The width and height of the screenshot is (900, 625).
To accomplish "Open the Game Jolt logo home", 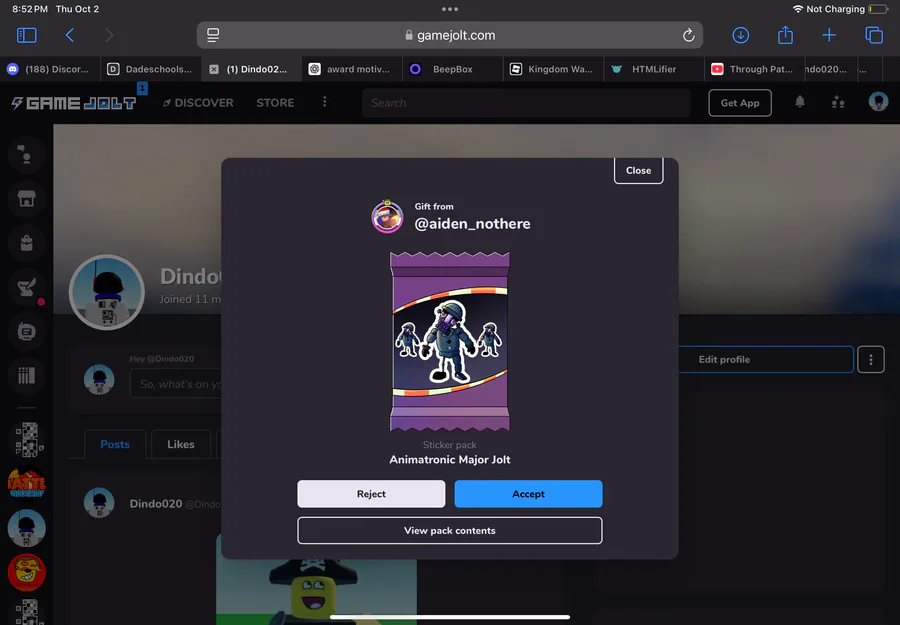I will click(x=74, y=103).
